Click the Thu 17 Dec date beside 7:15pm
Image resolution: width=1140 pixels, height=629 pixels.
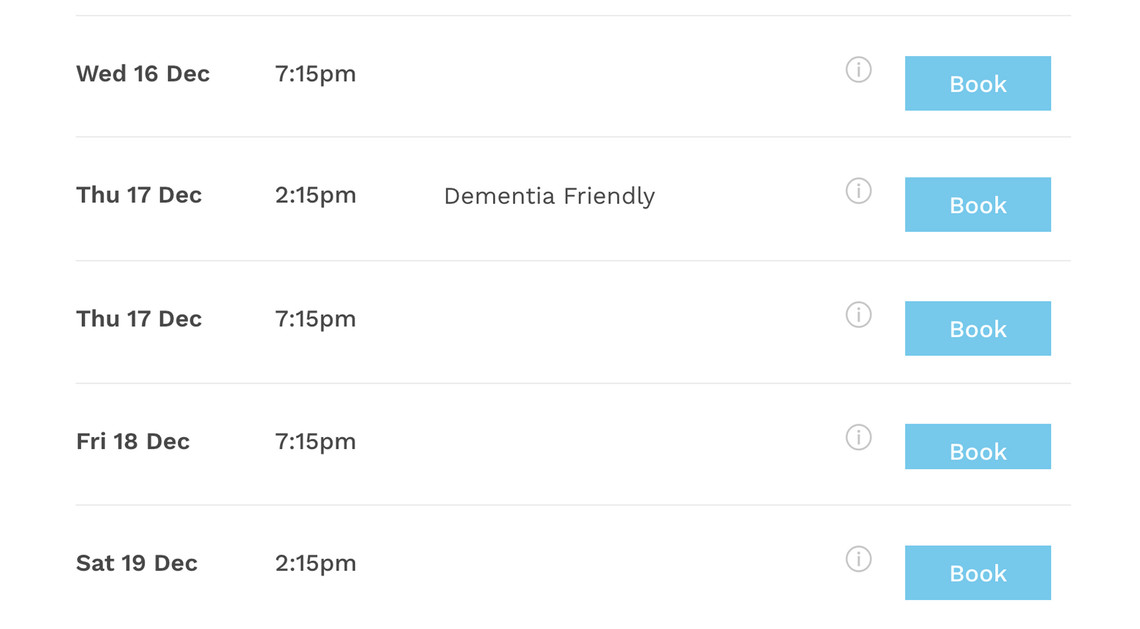(139, 318)
